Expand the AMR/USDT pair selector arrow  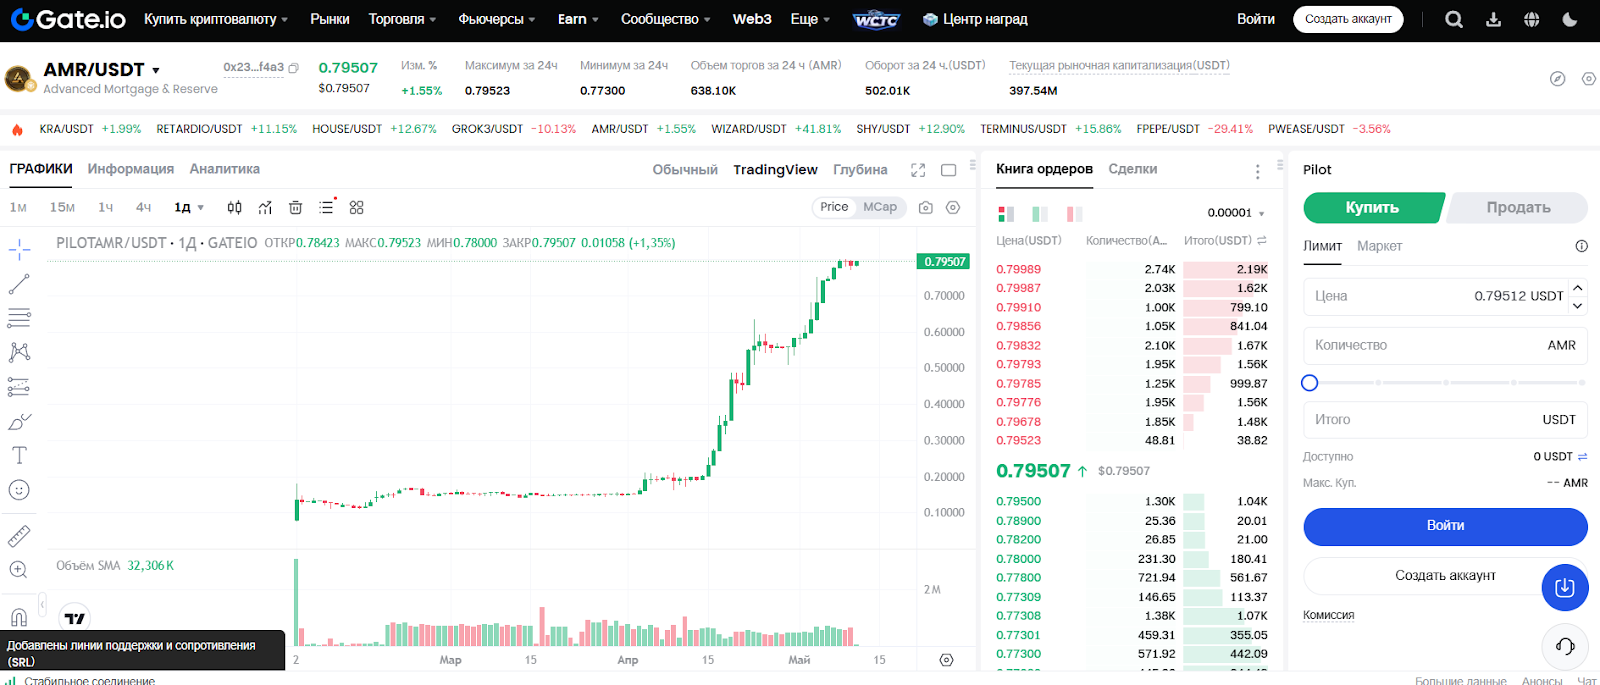tap(156, 71)
